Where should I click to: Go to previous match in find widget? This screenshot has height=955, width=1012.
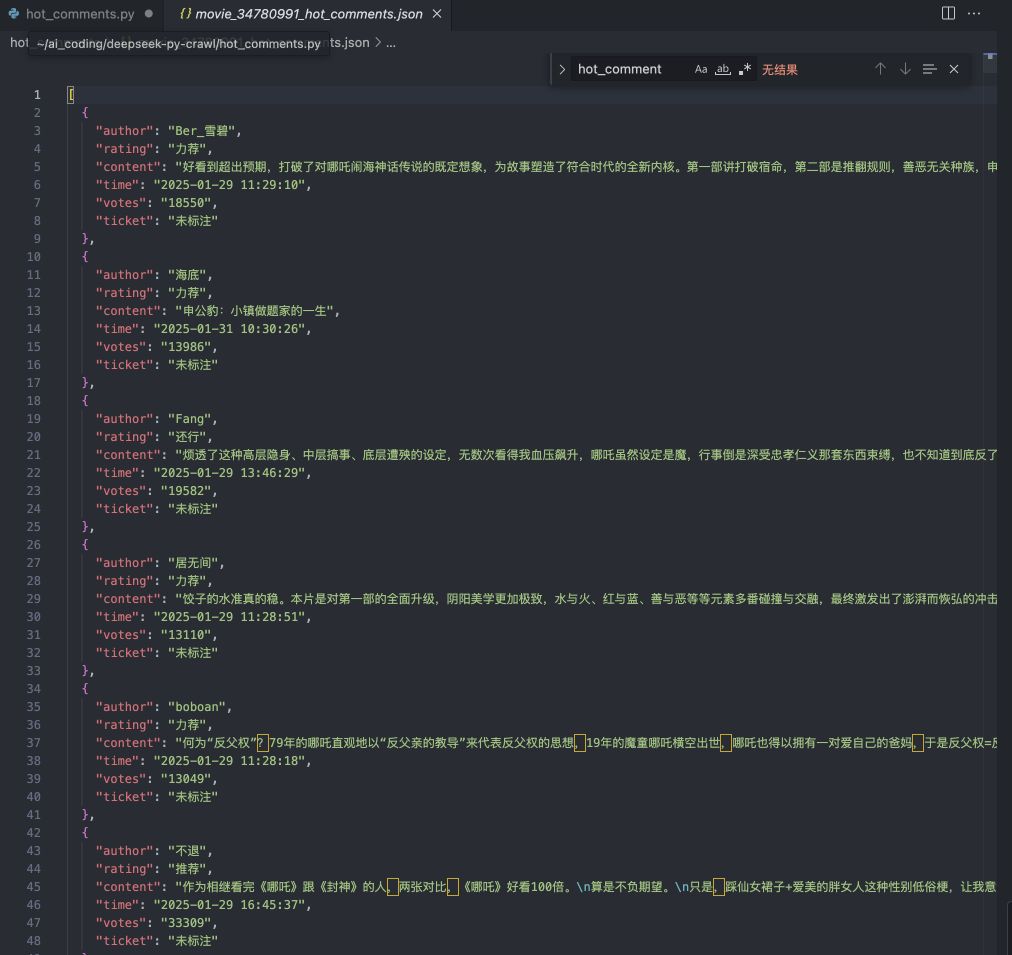pos(880,69)
